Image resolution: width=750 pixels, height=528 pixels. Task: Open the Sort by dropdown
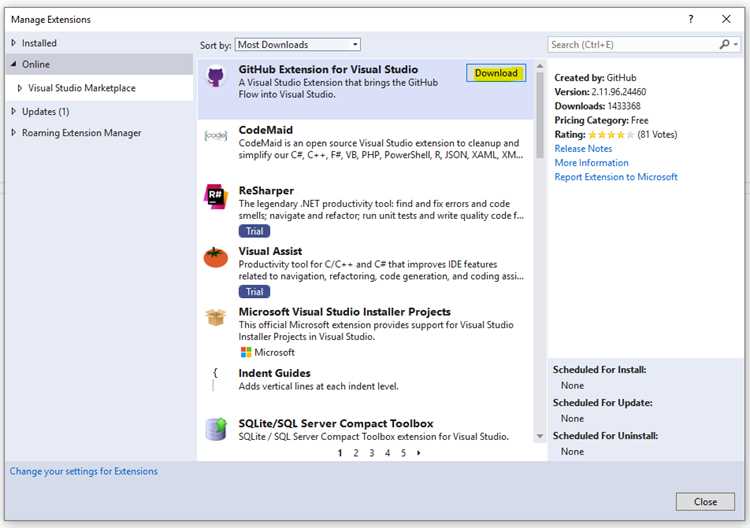(298, 44)
